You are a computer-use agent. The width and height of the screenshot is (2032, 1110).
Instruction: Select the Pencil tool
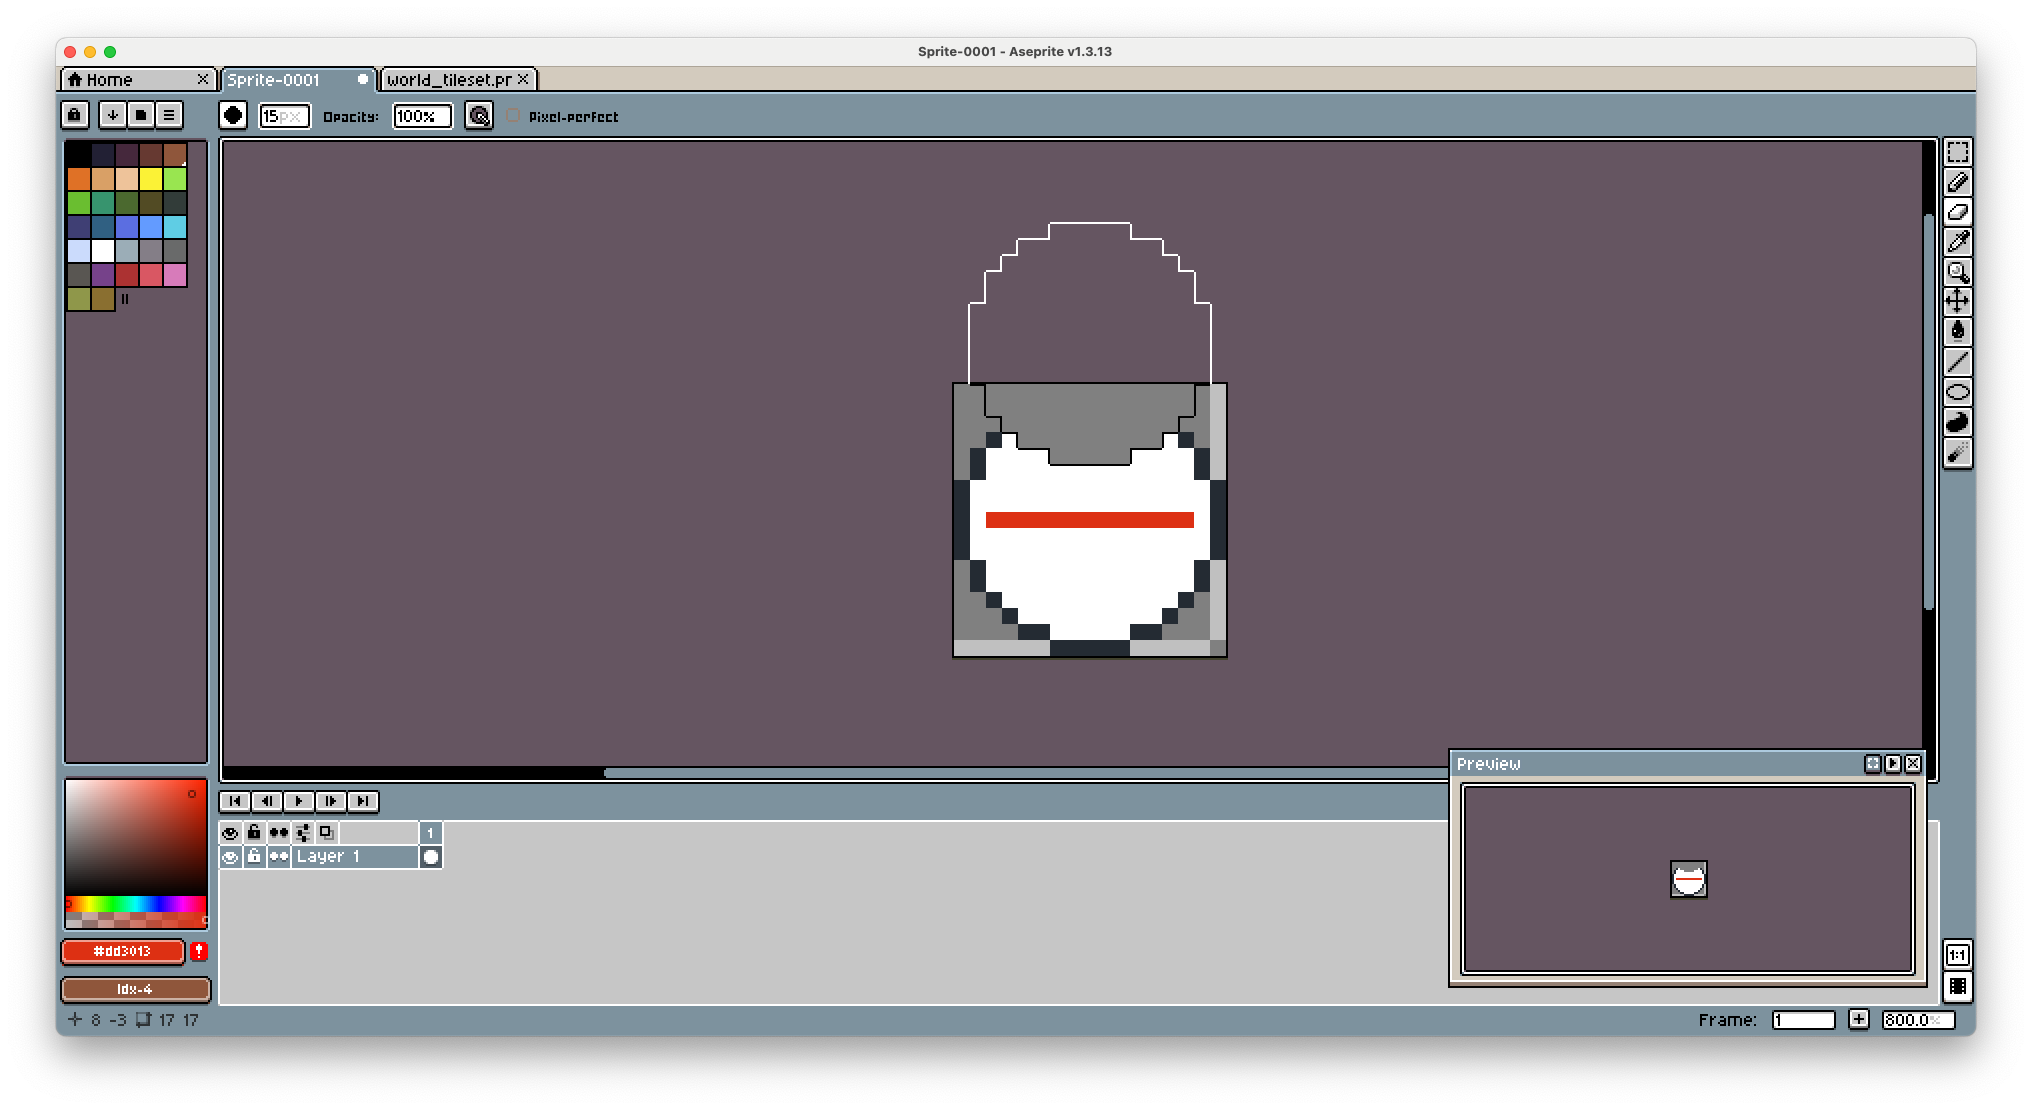click(1957, 182)
